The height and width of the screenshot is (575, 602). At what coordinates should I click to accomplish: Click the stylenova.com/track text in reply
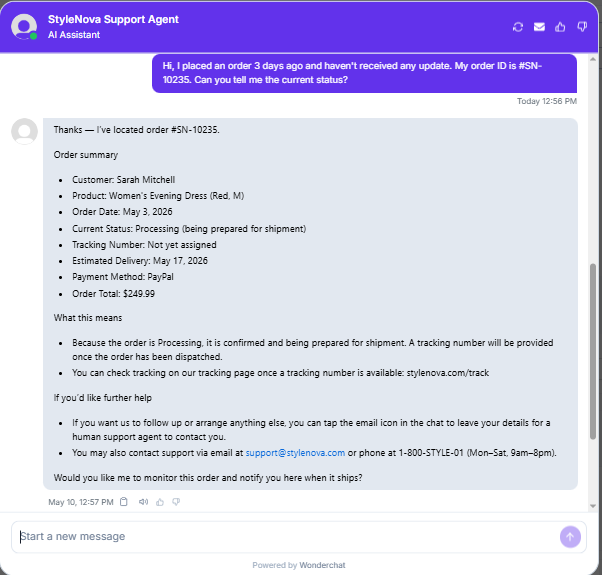(448, 373)
